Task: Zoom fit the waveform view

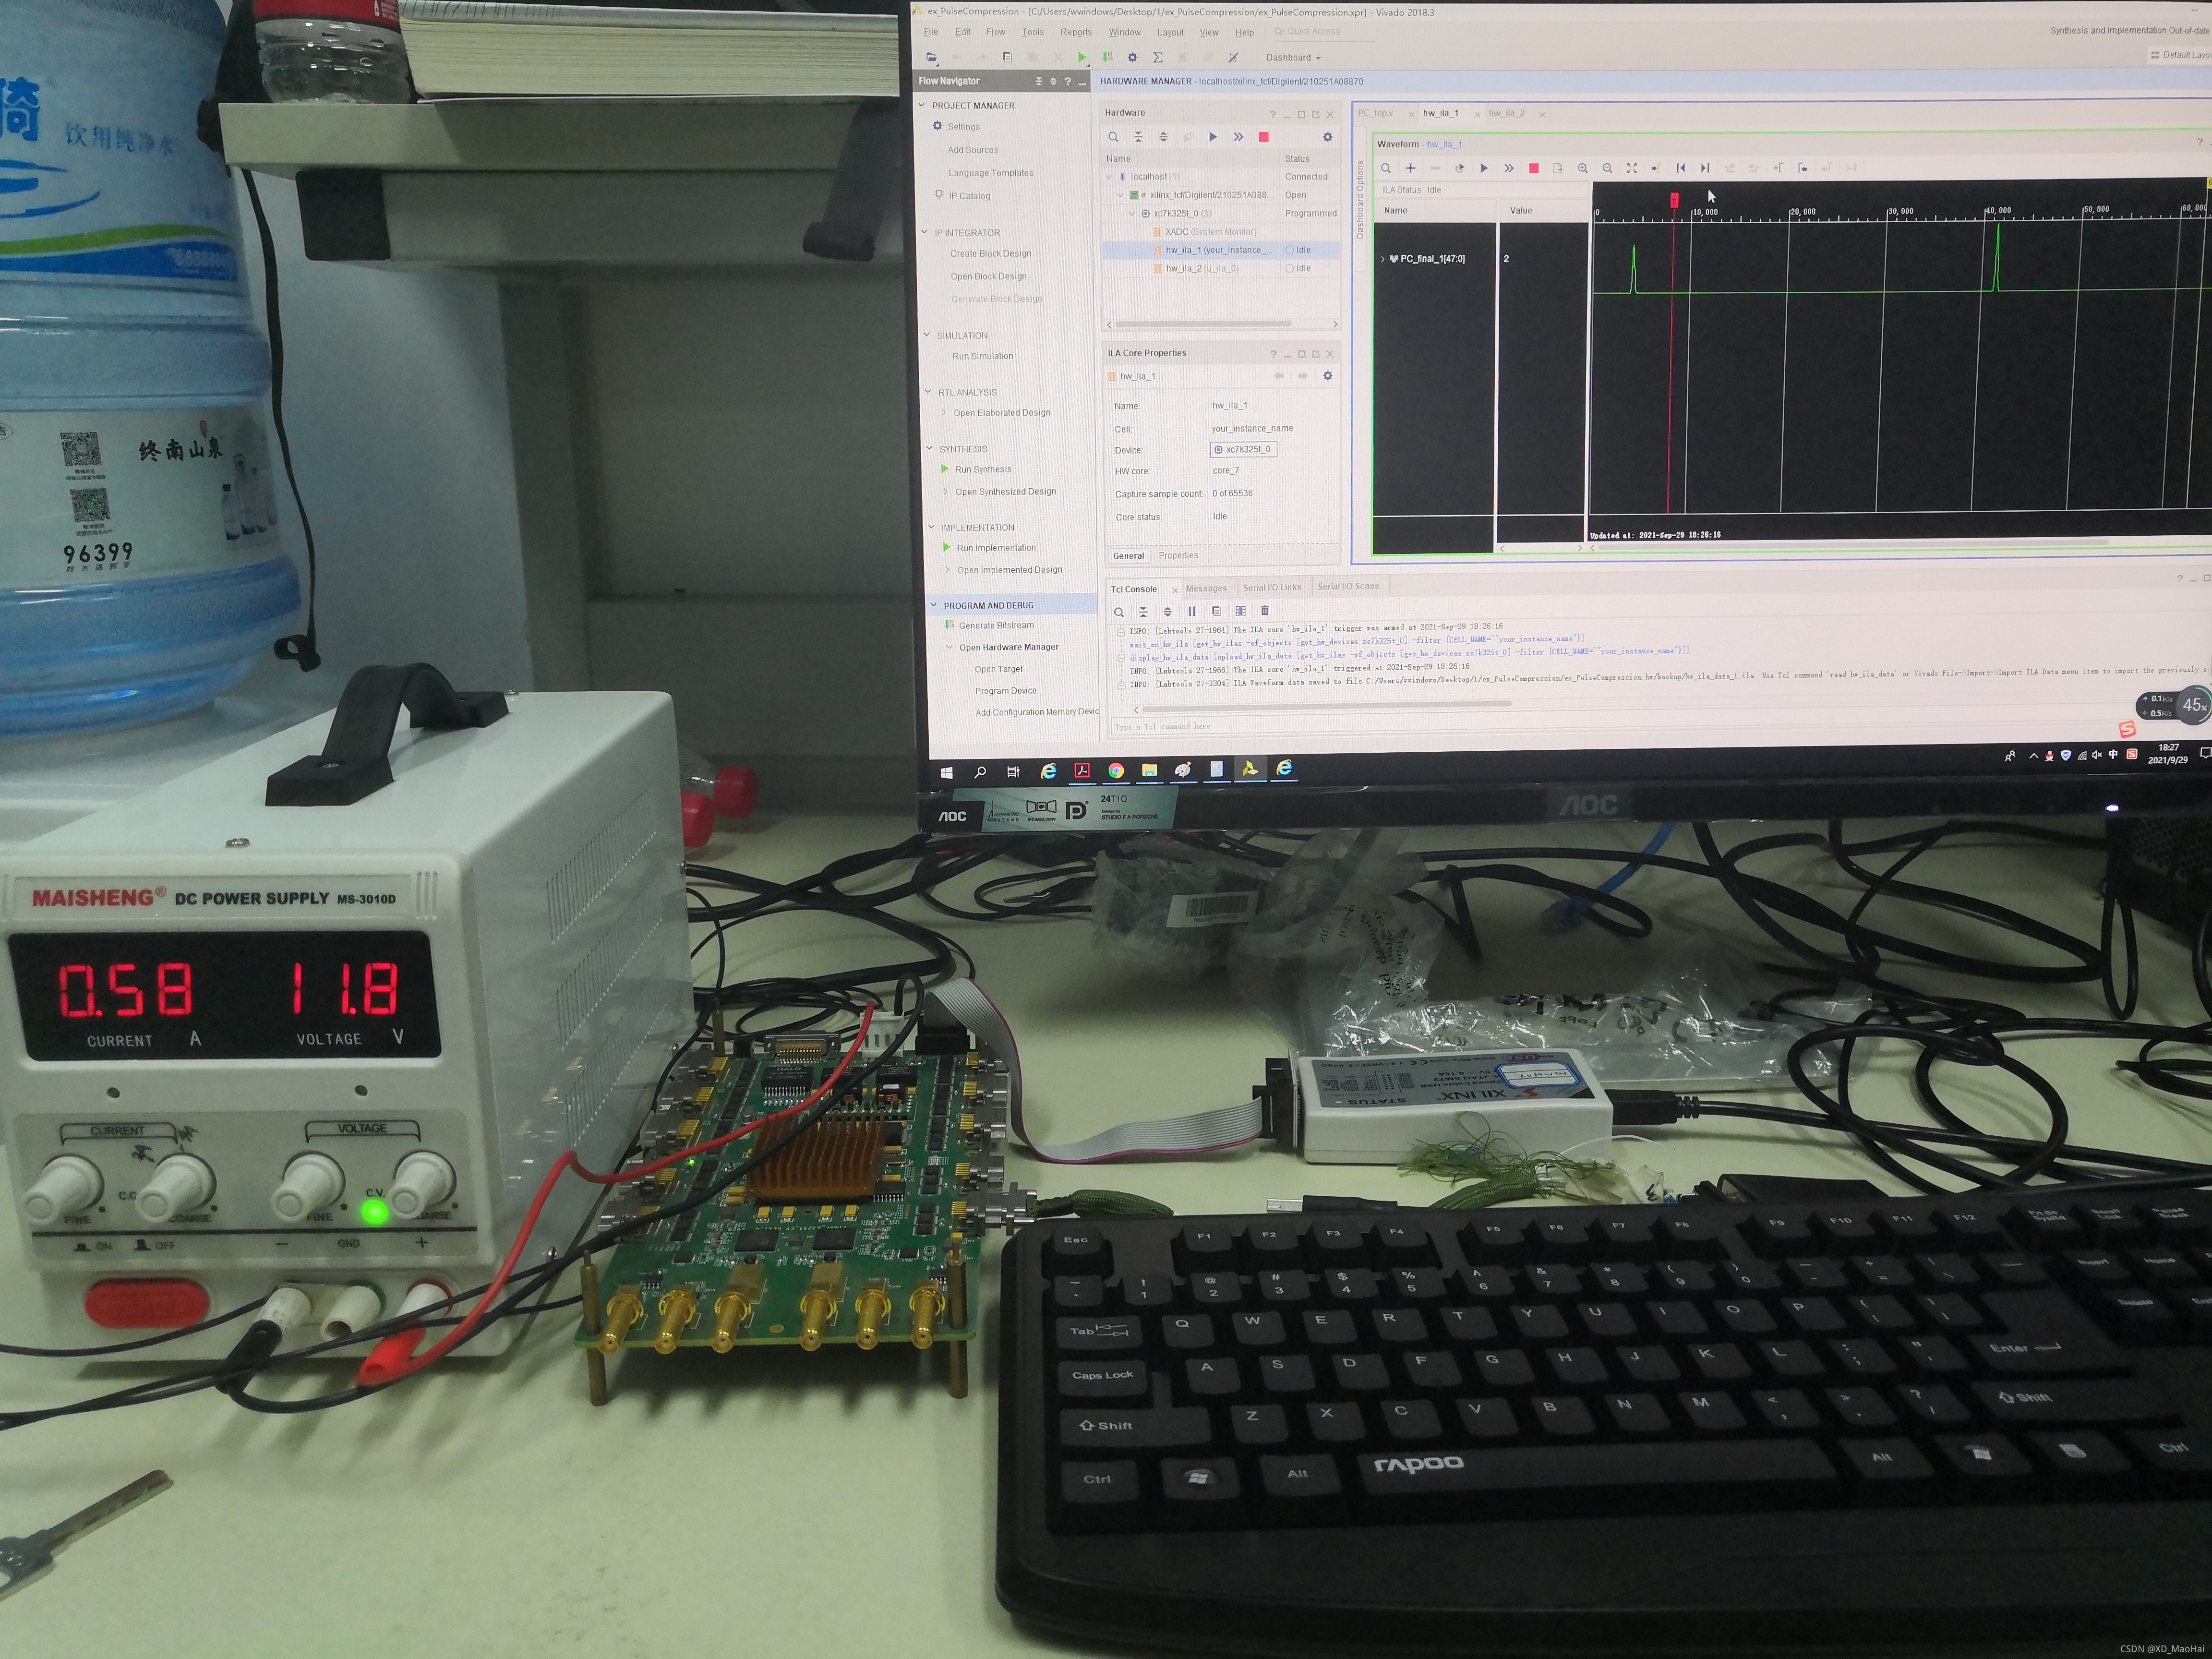Action: pos(1631,168)
